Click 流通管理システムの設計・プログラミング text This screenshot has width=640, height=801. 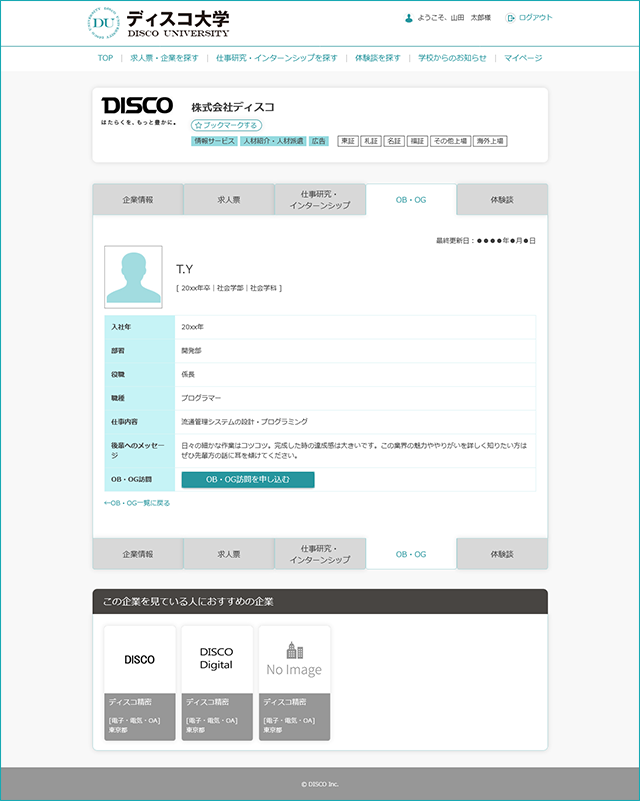[x=244, y=421]
